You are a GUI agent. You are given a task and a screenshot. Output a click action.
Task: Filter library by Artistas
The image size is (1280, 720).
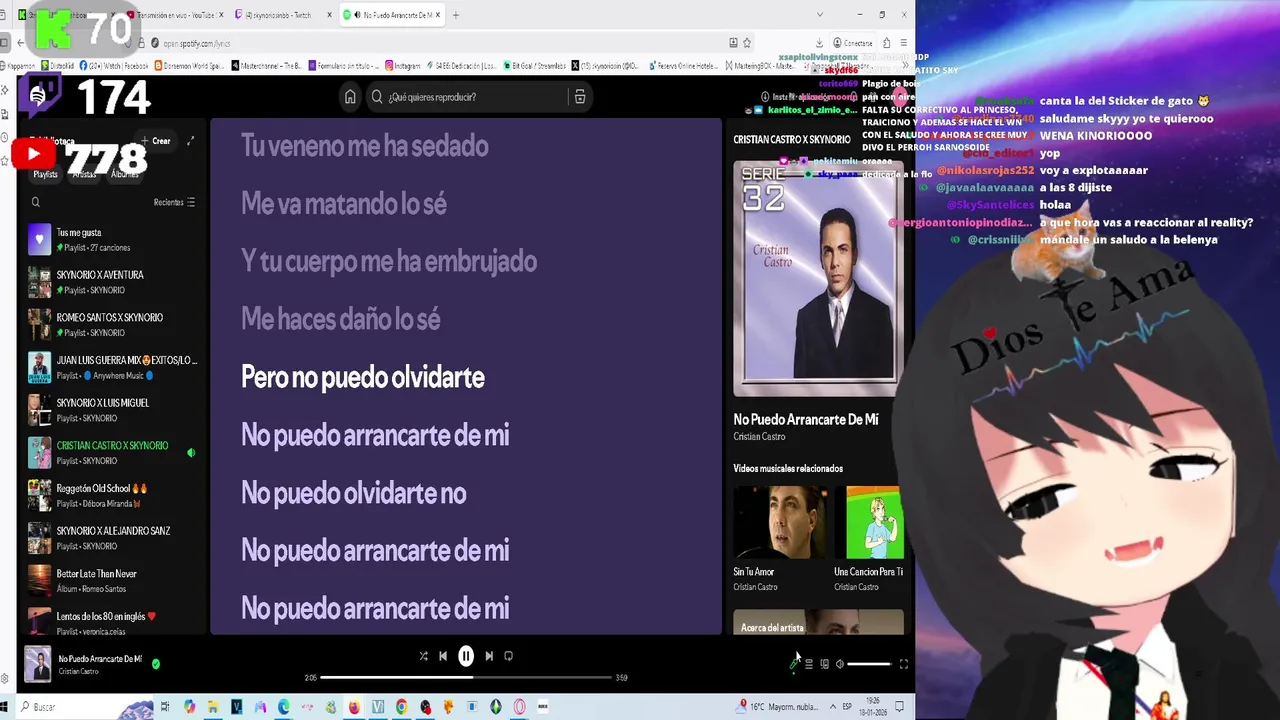(84, 174)
